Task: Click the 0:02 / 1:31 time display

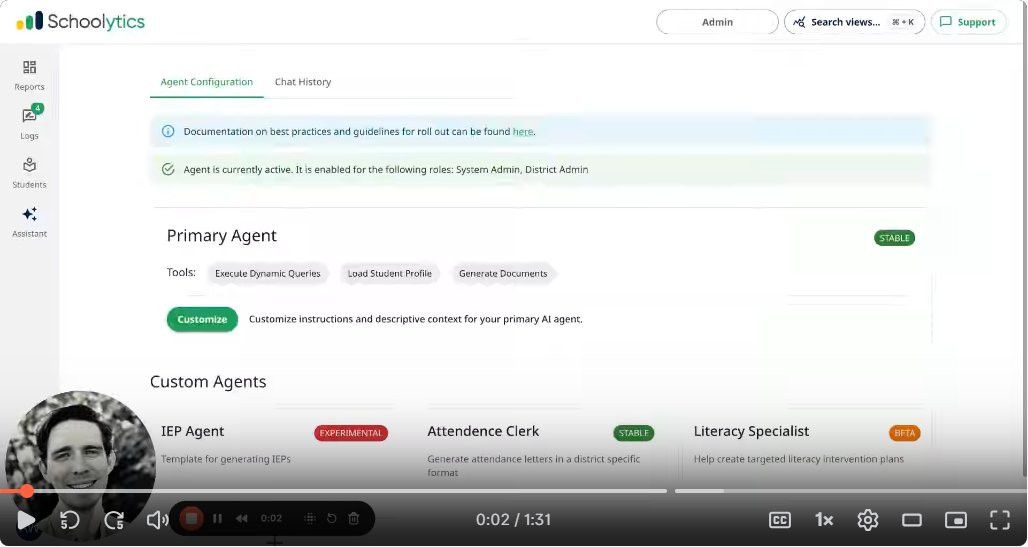Action: click(x=513, y=520)
